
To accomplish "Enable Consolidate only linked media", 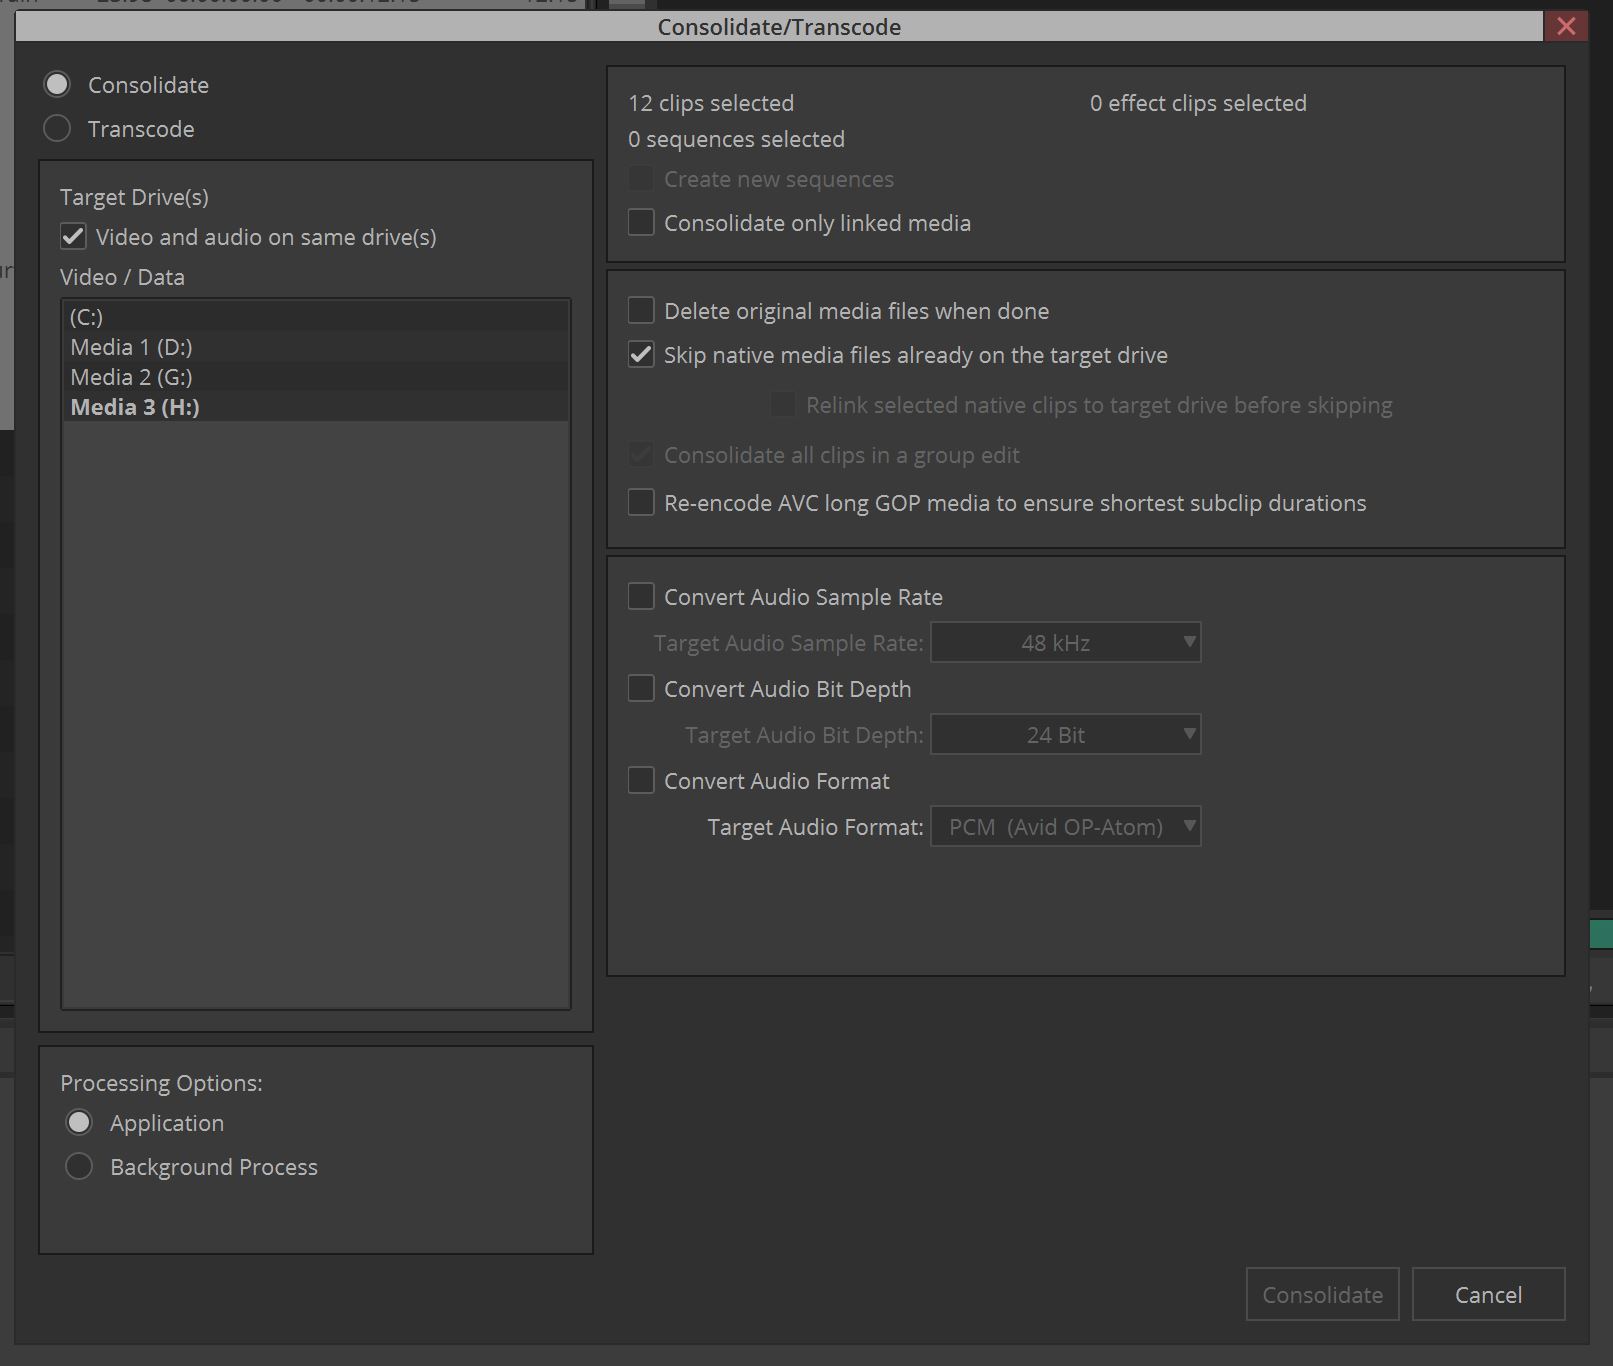I will (641, 223).
